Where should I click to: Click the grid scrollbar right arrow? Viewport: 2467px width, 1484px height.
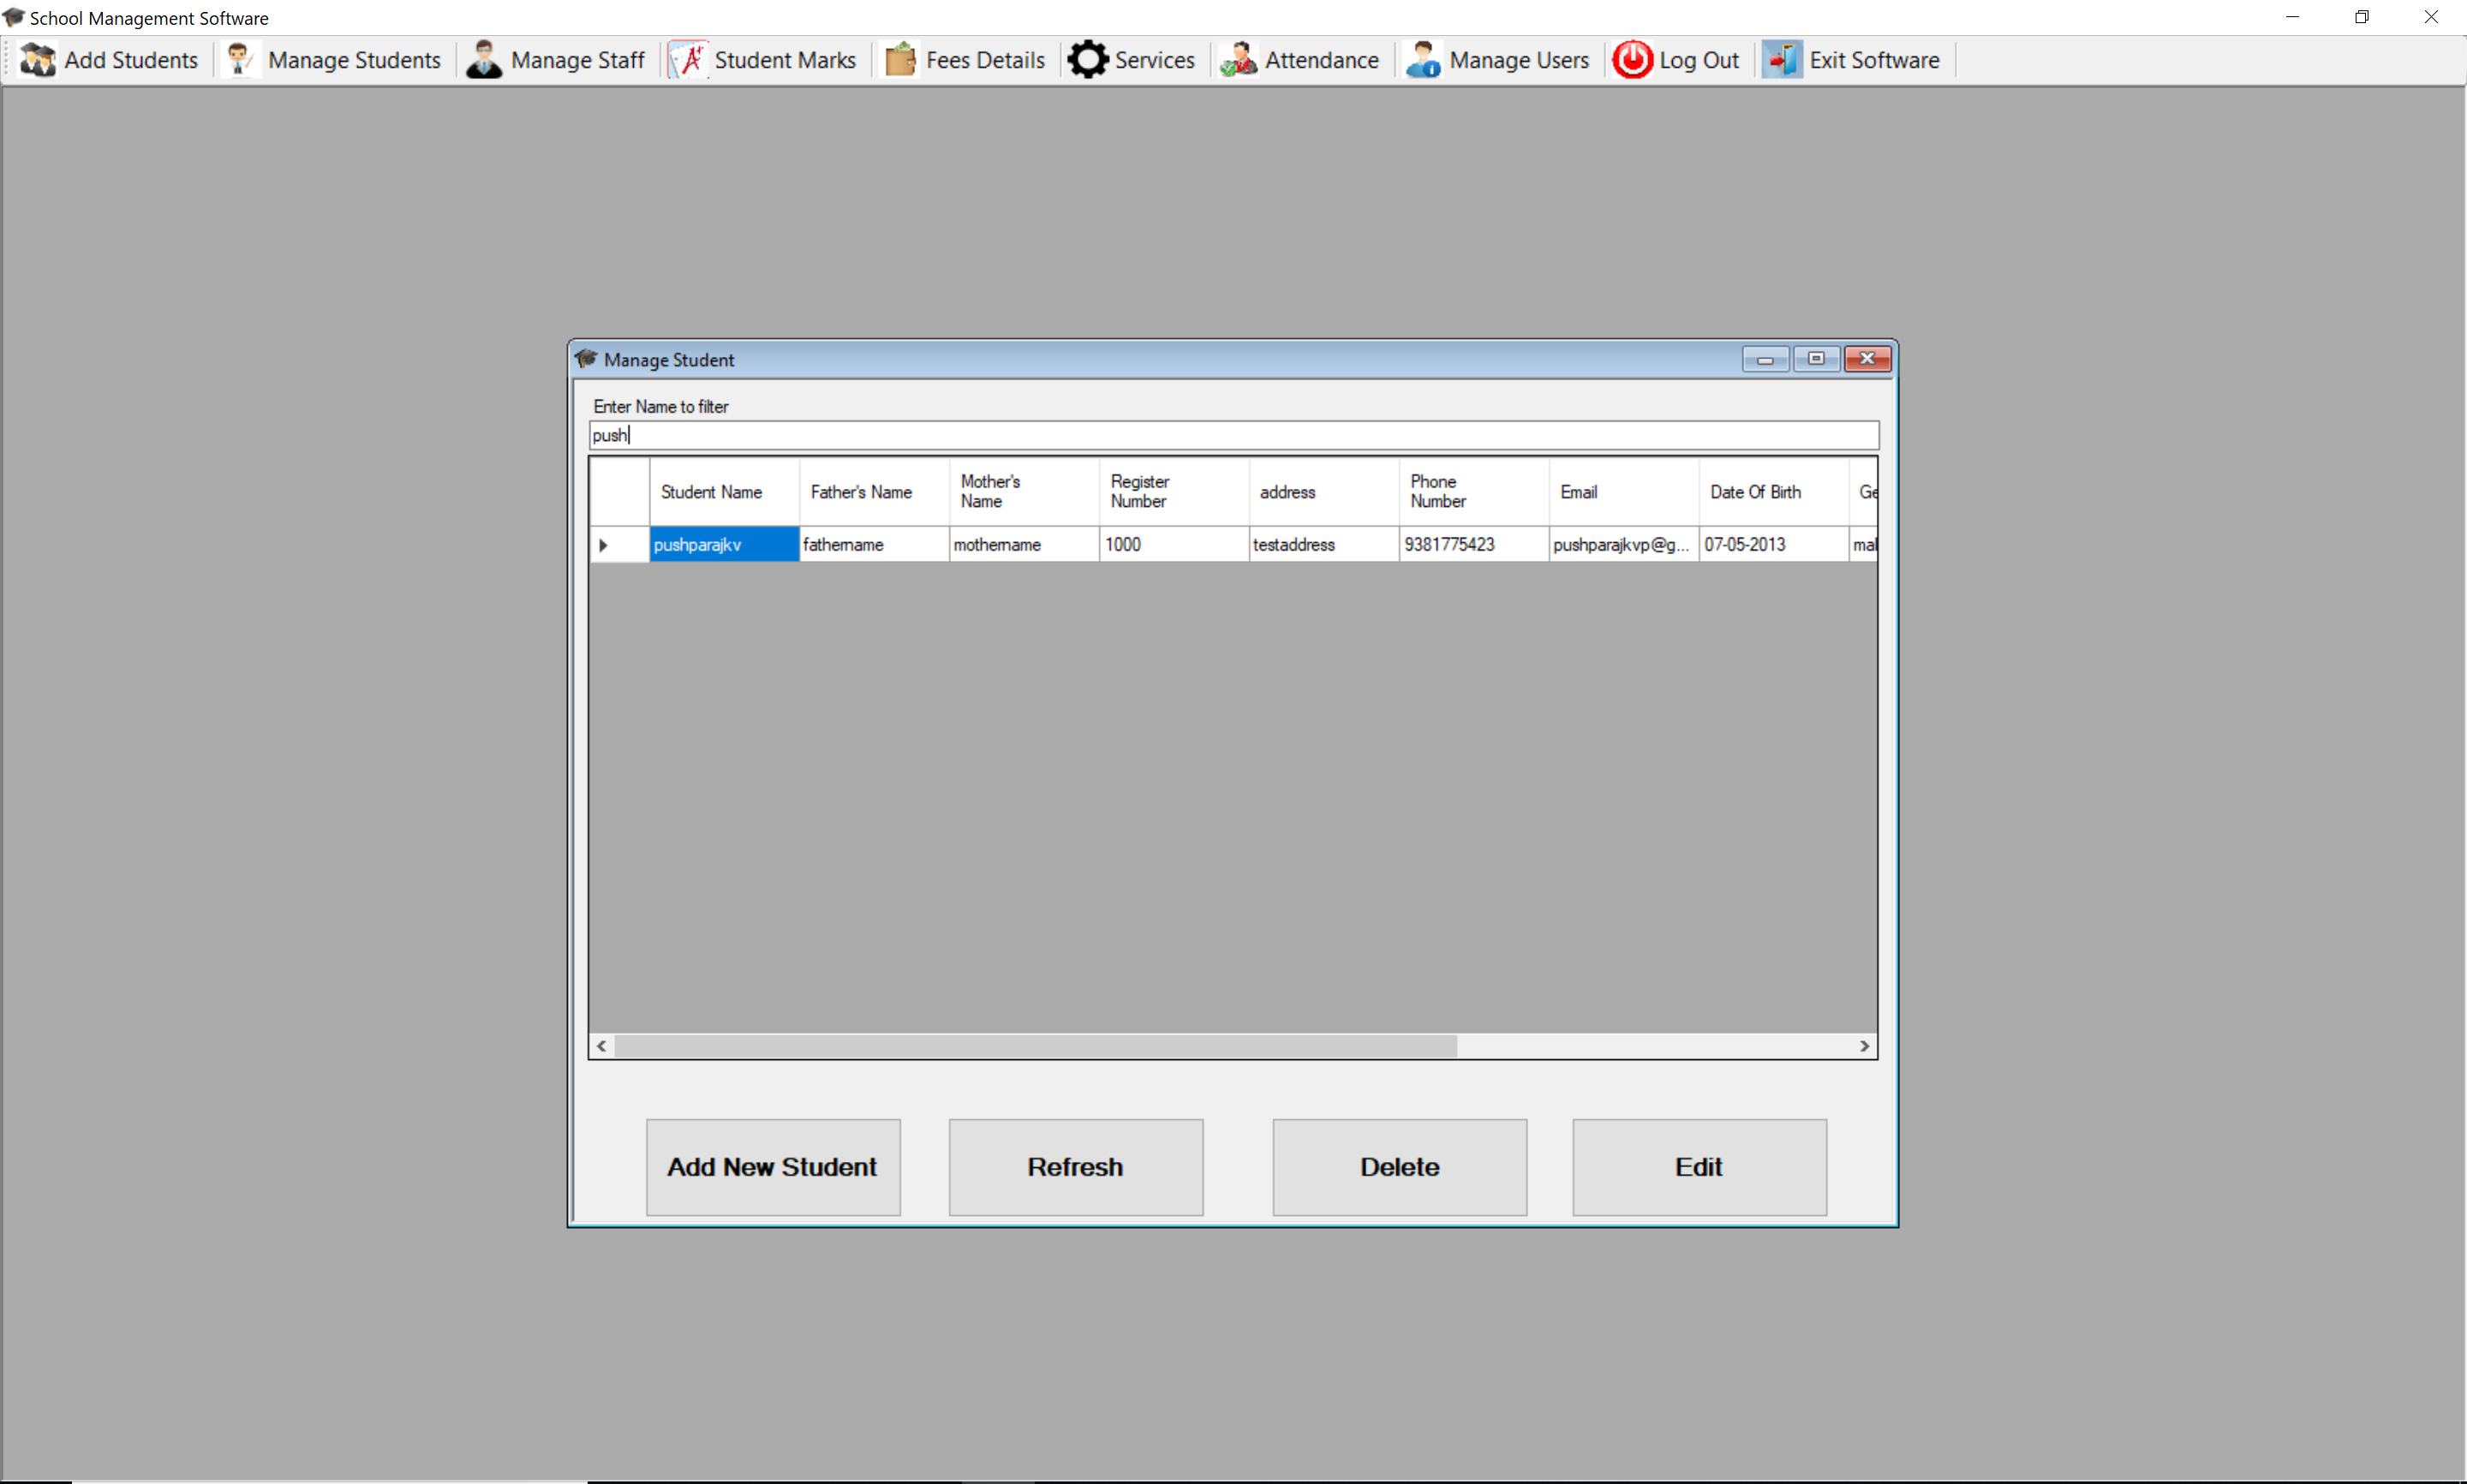pos(1864,1046)
